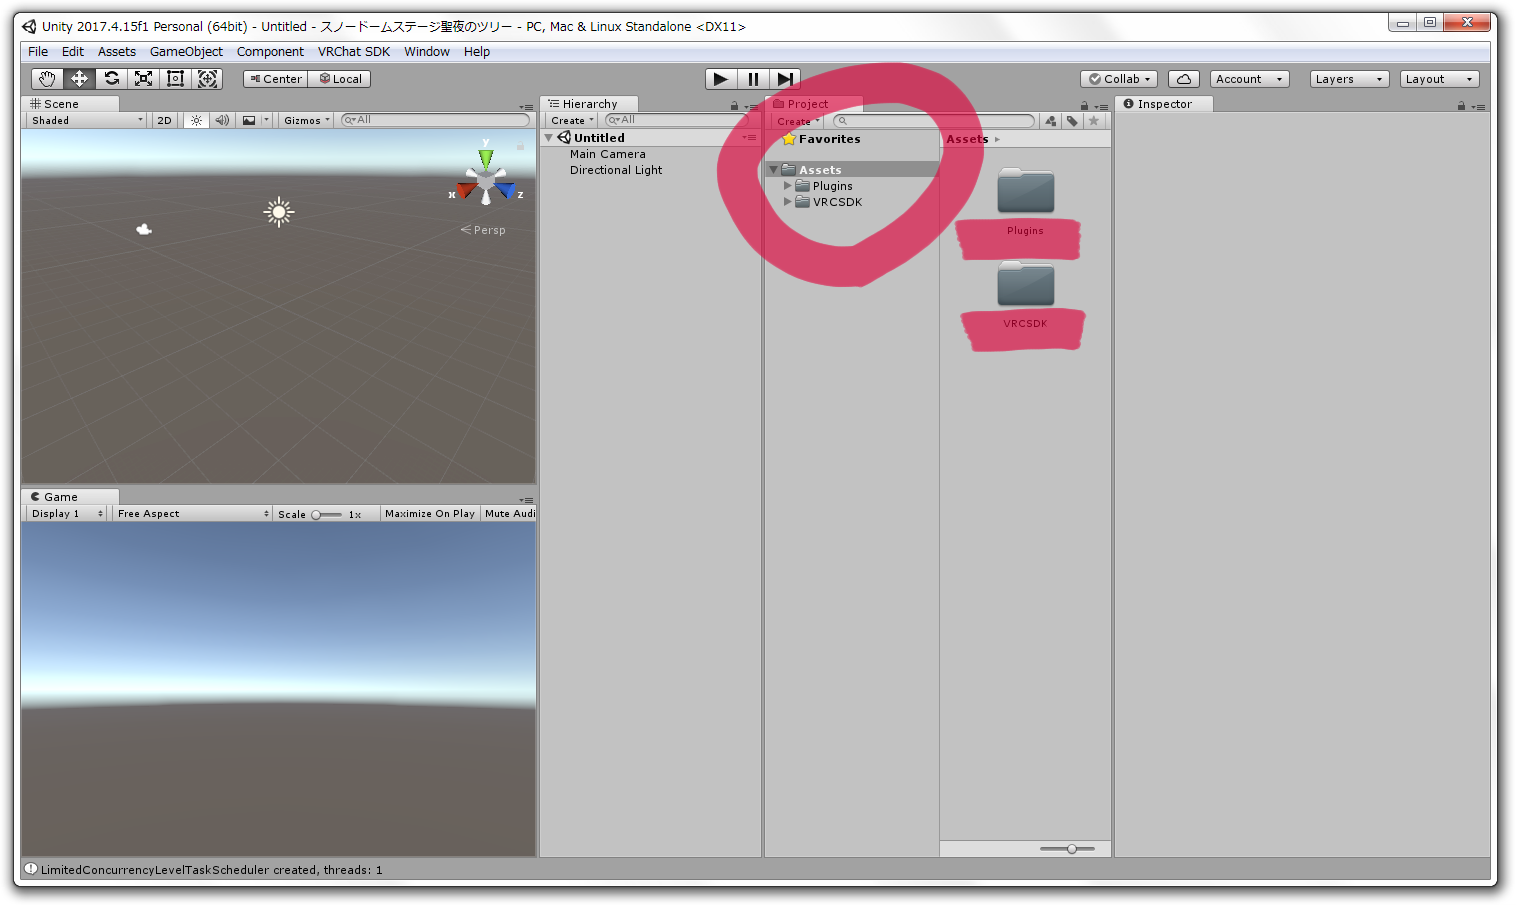Toggle the Inspector panel lock

click(x=1461, y=106)
